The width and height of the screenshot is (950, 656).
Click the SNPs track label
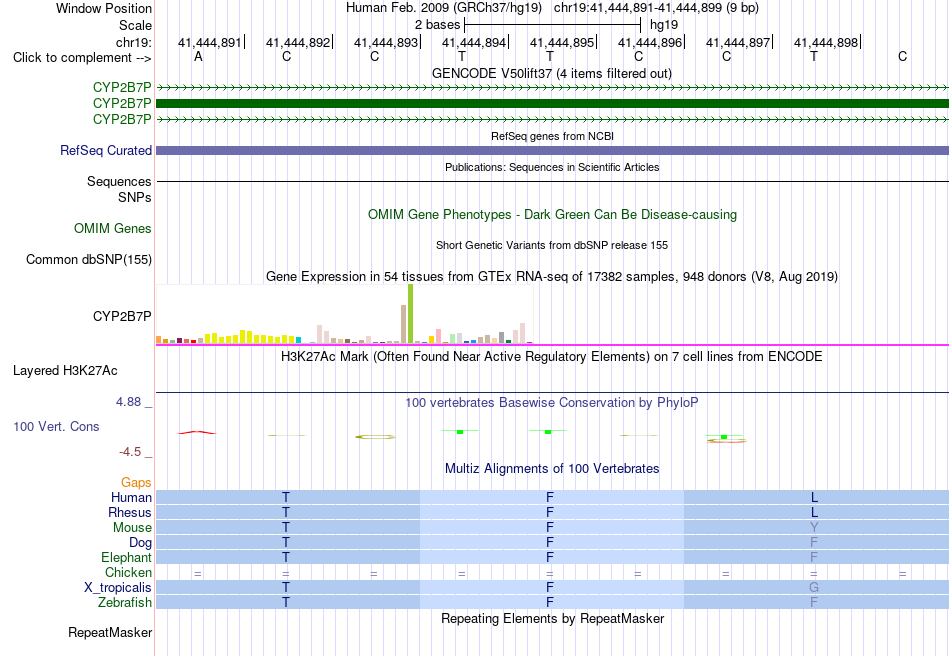[135, 197]
